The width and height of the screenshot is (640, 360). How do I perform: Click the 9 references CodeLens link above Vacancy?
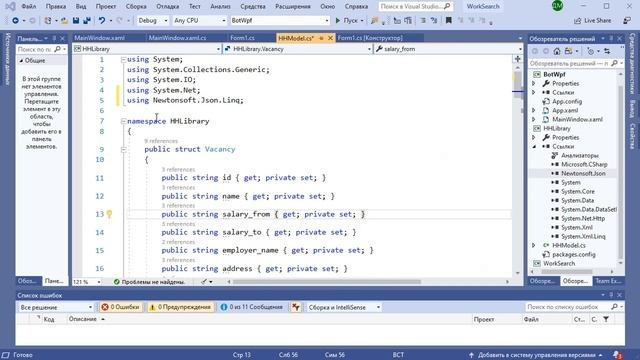[x=160, y=141]
